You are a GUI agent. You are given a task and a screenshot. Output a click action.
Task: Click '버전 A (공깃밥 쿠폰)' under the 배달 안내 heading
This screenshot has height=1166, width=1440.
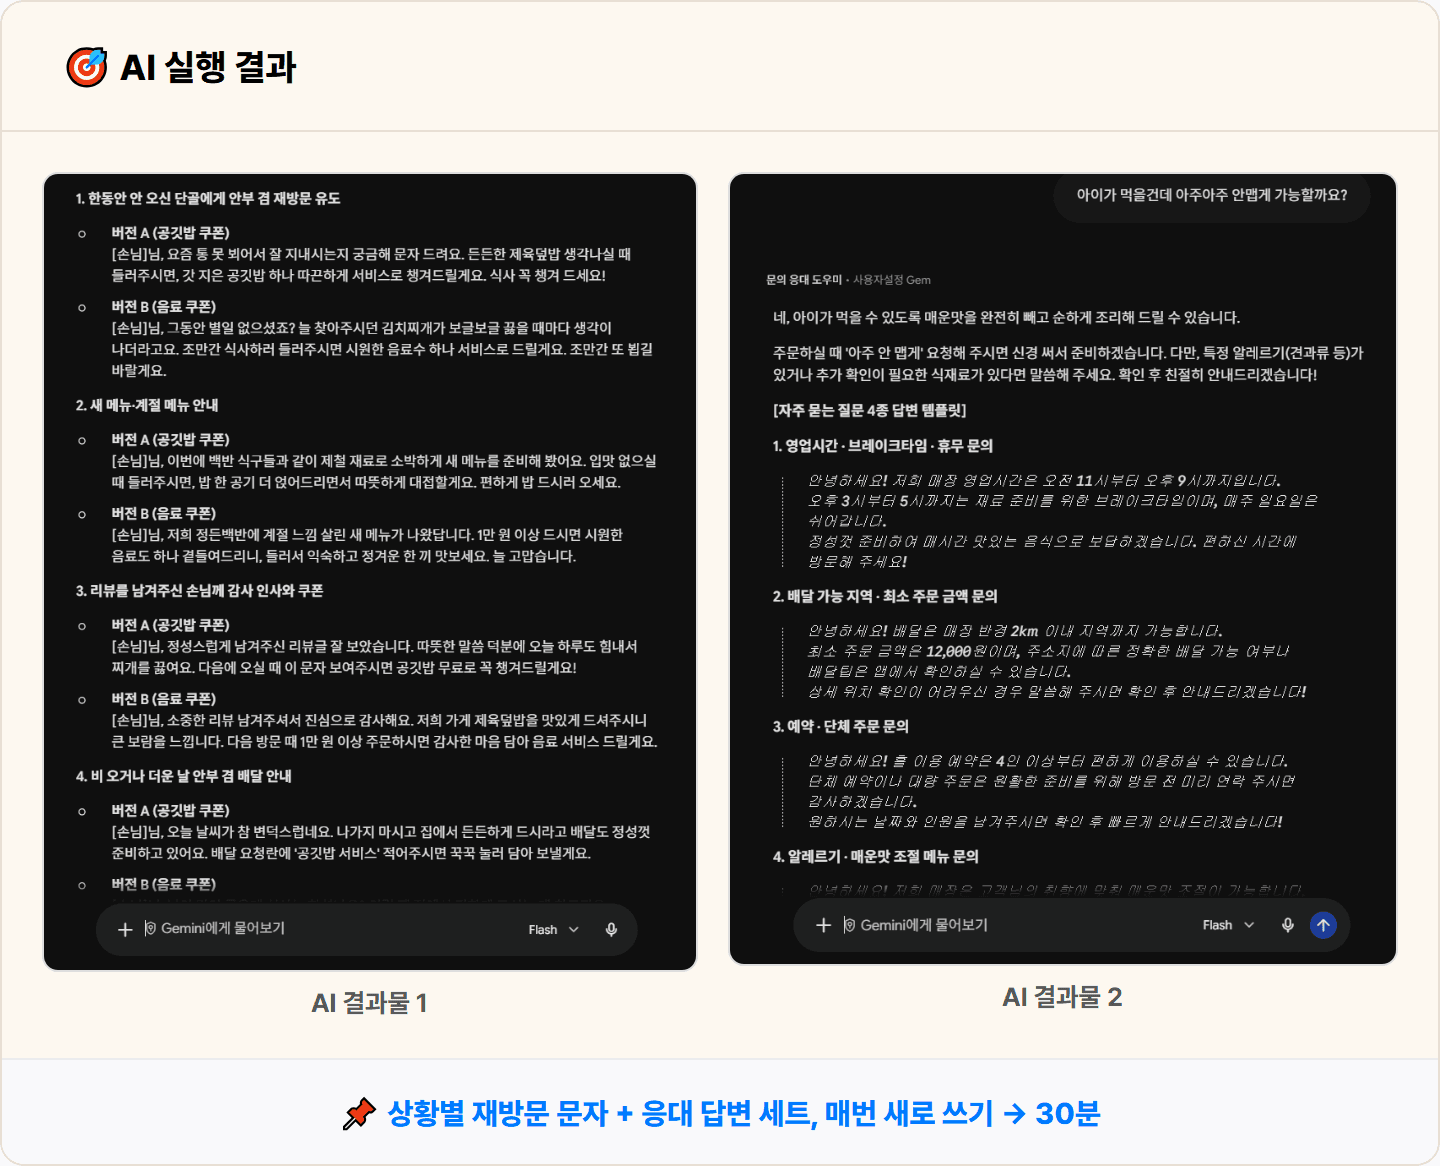point(170,811)
